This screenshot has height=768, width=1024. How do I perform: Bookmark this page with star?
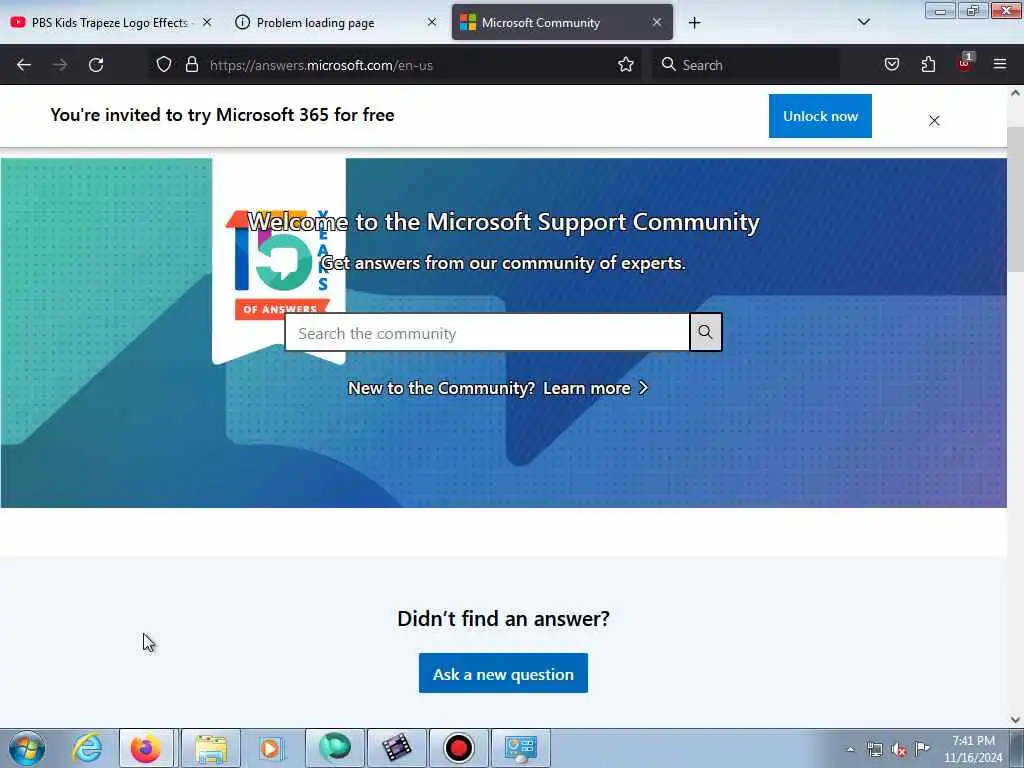(x=626, y=65)
